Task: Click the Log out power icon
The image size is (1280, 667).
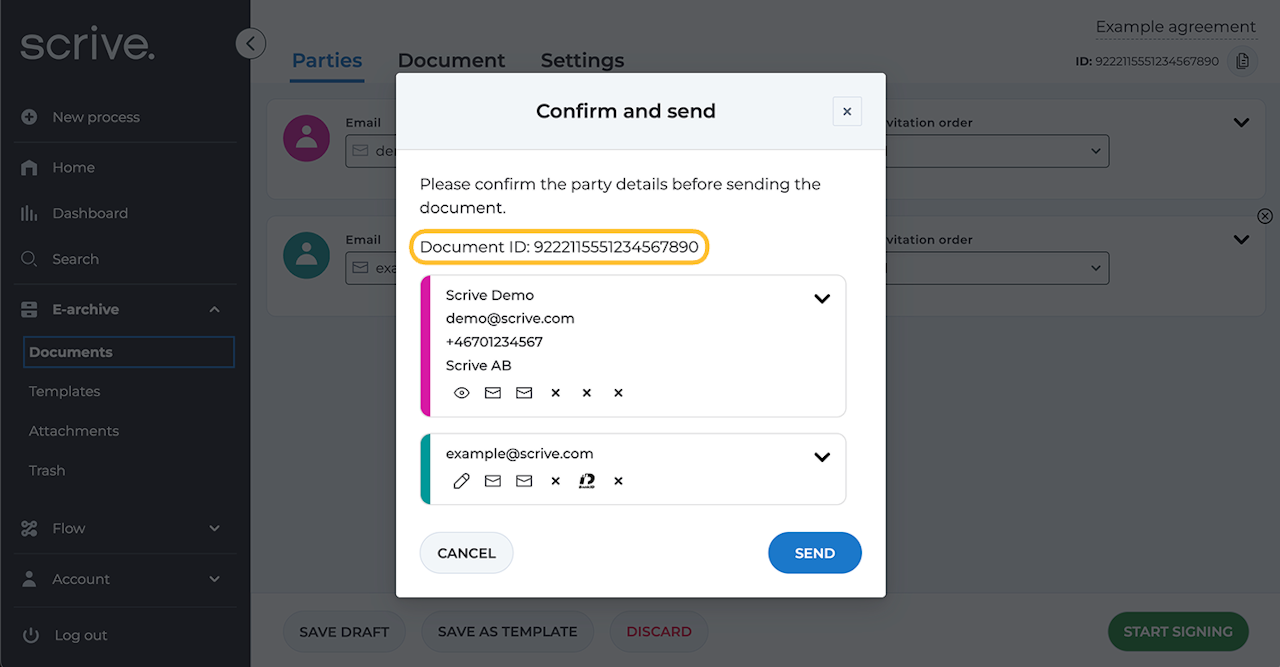Action: point(30,635)
